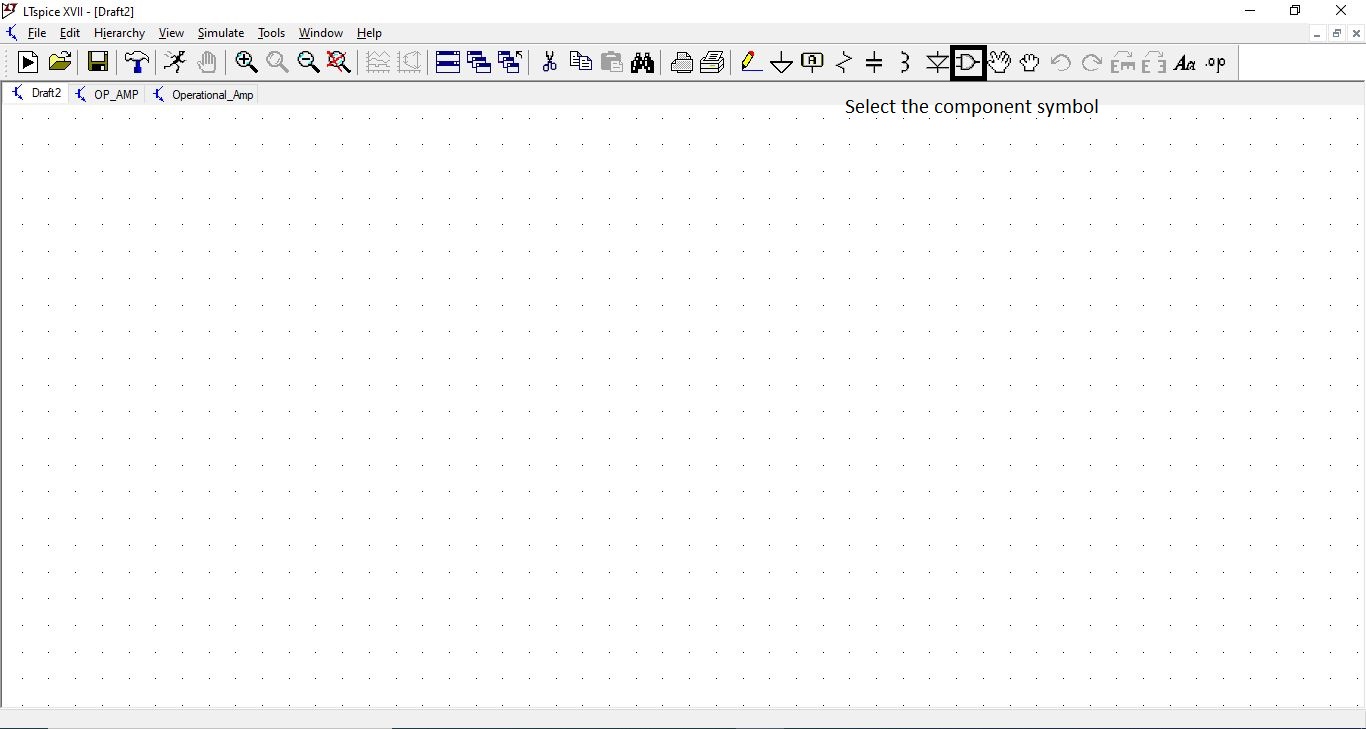Zoom to fit full extents
The image size is (1366, 729).
tap(339, 63)
